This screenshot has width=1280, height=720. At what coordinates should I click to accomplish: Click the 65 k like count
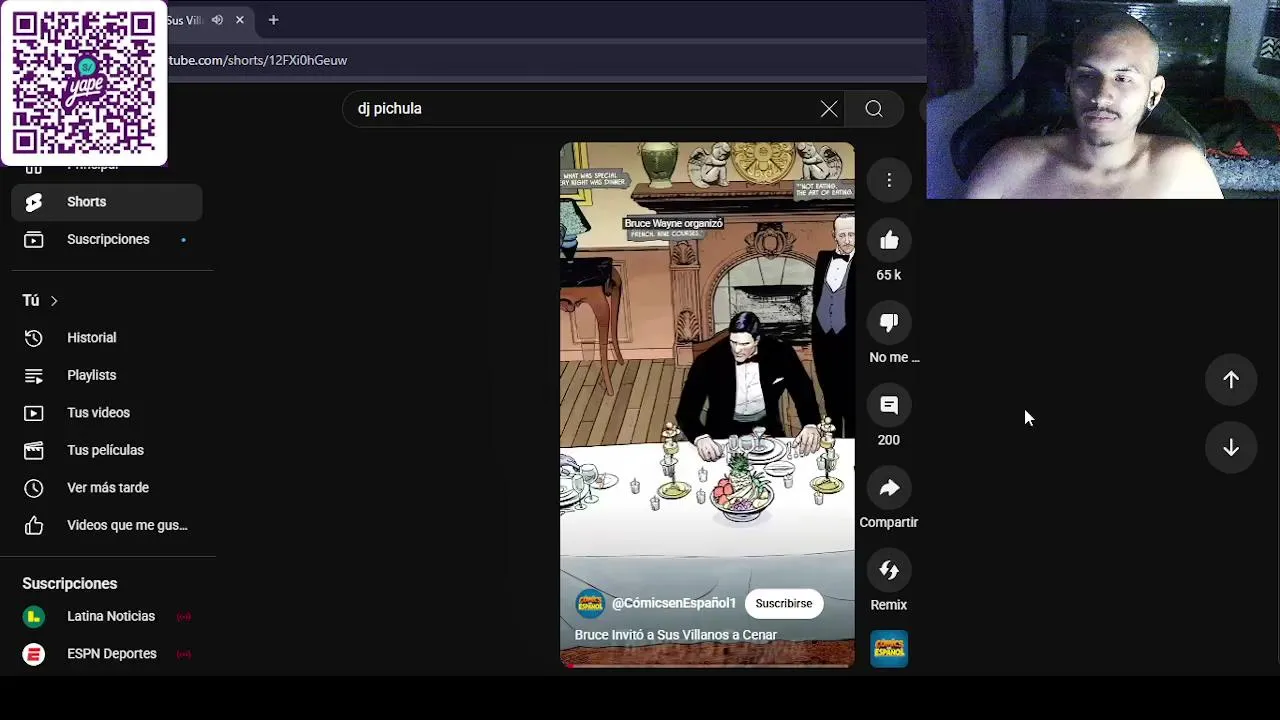pos(889,276)
